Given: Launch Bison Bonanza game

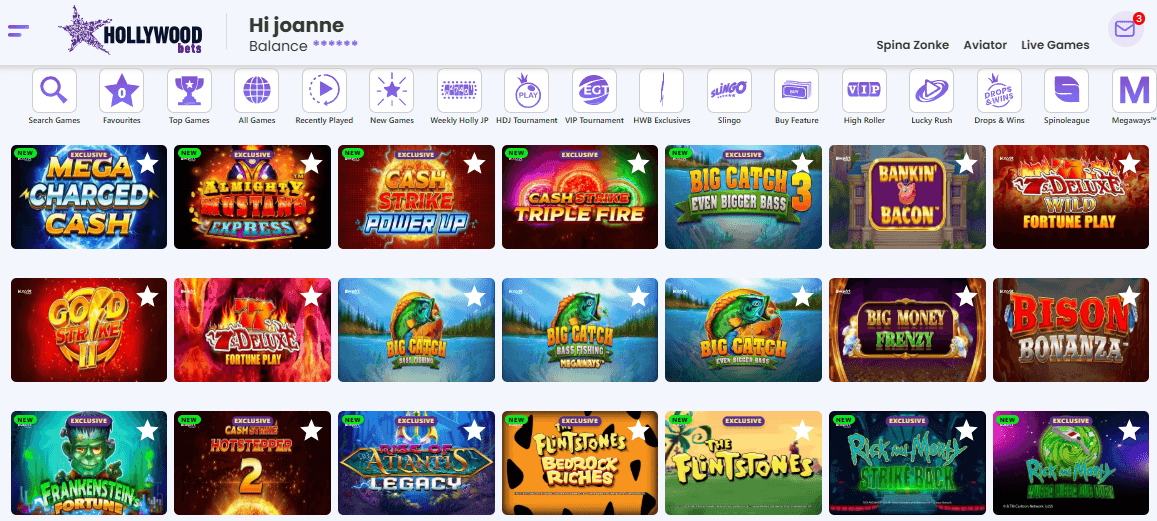Looking at the screenshot, I should tap(1071, 330).
